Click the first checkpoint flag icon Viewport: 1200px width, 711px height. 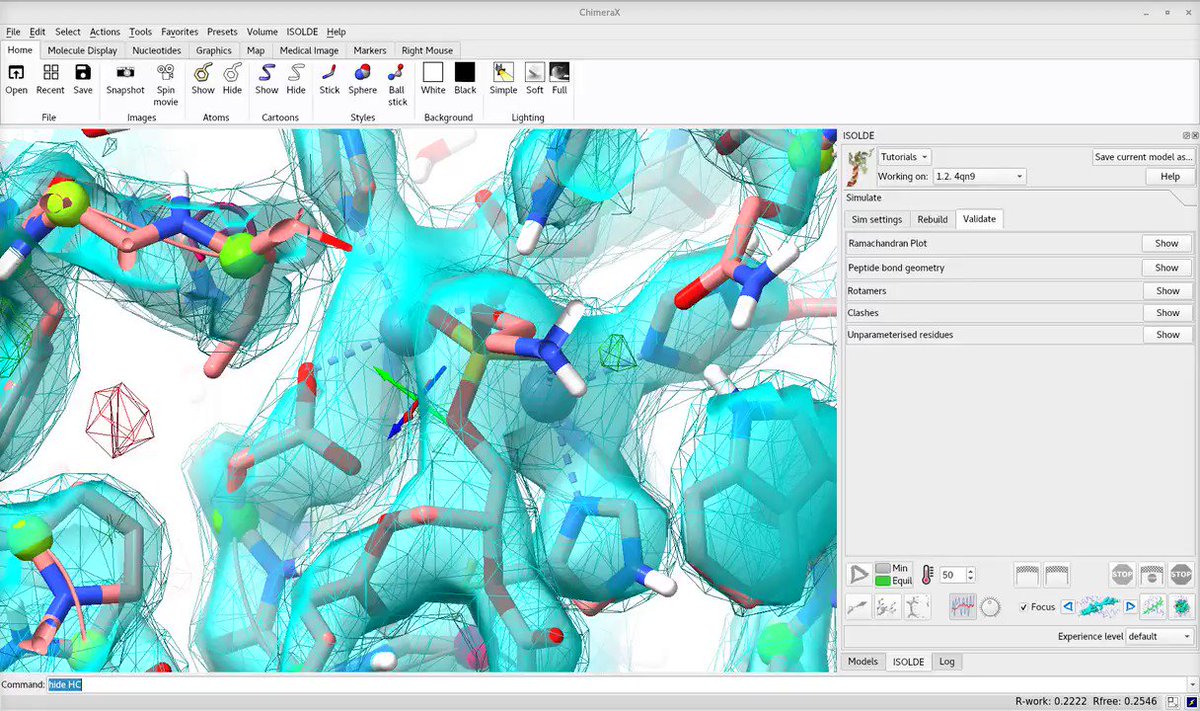pyautogui.click(x=1027, y=575)
